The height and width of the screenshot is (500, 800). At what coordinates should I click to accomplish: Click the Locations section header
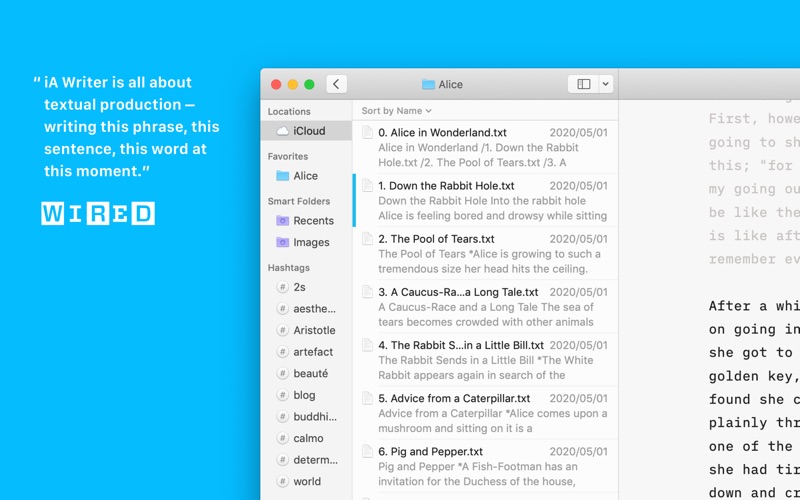pyautogui.click(x=289, y=111)
